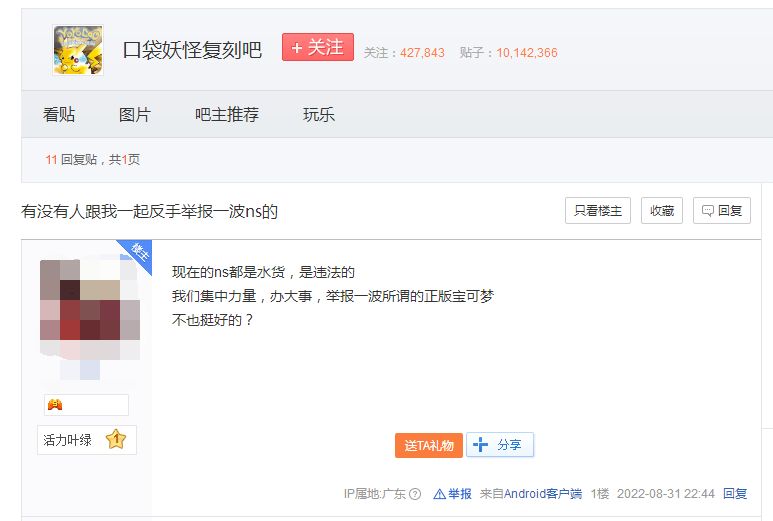This screenshot has width=773, height=521.
Task: Click the follower count 427,843
Action: point(422,53)
